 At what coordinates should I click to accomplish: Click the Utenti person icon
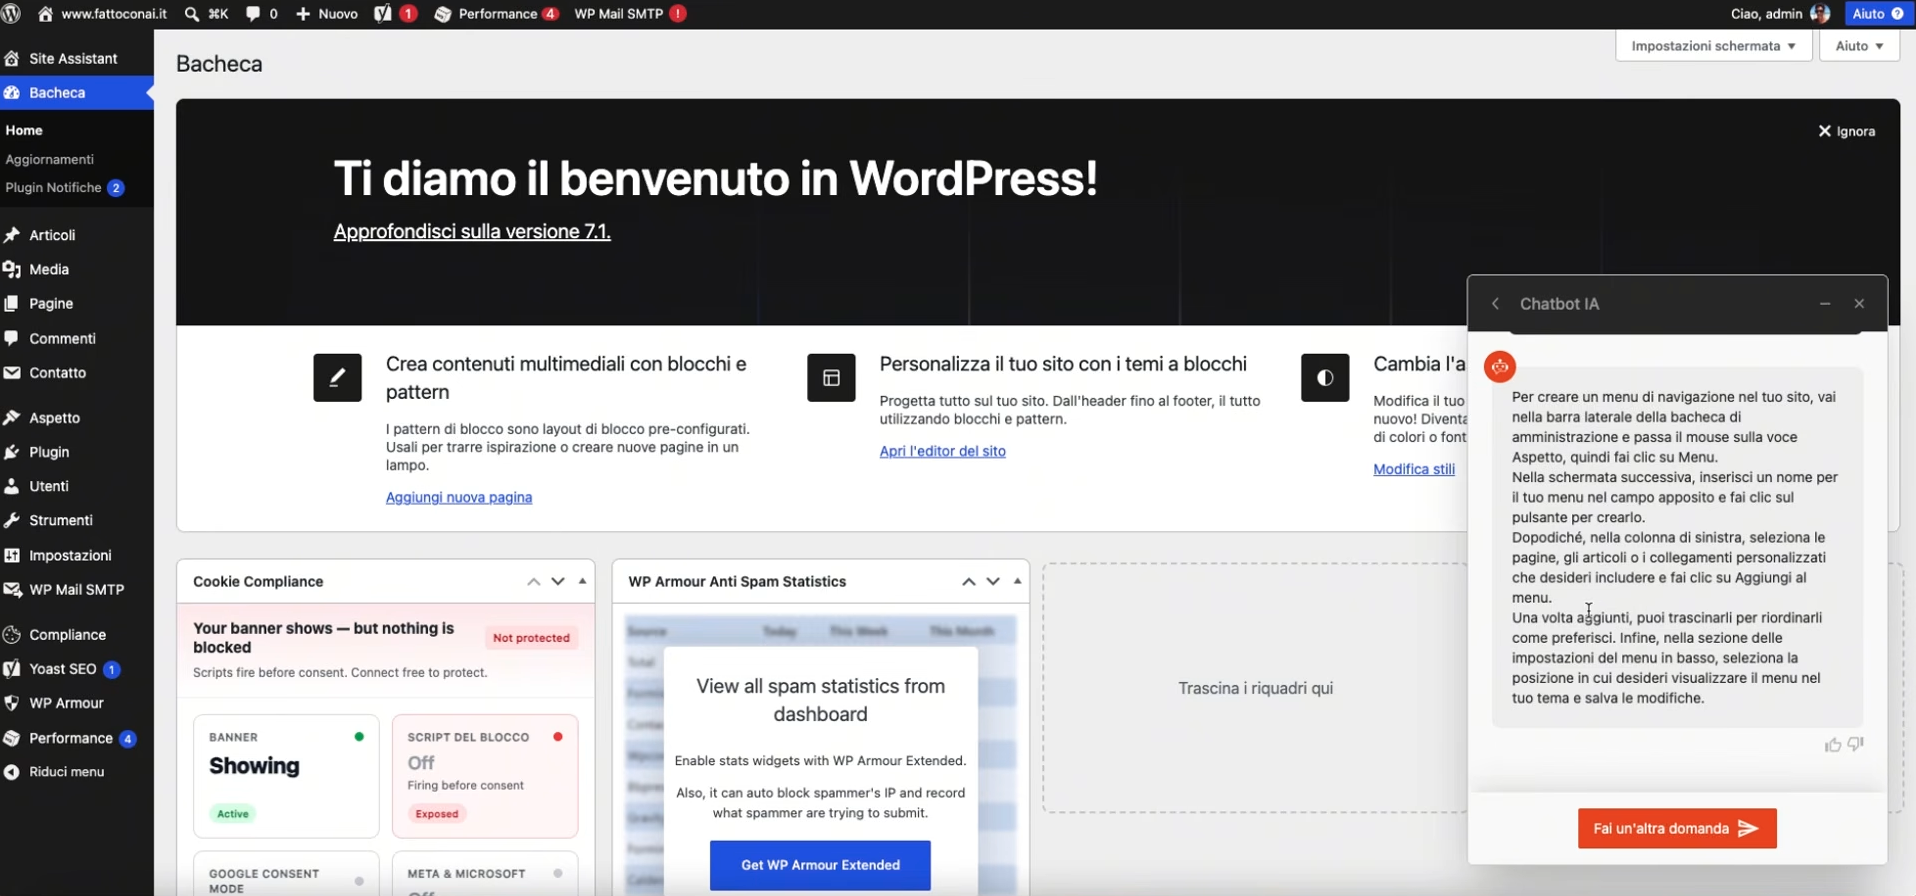pyautogui.click(x=12, y=486)
